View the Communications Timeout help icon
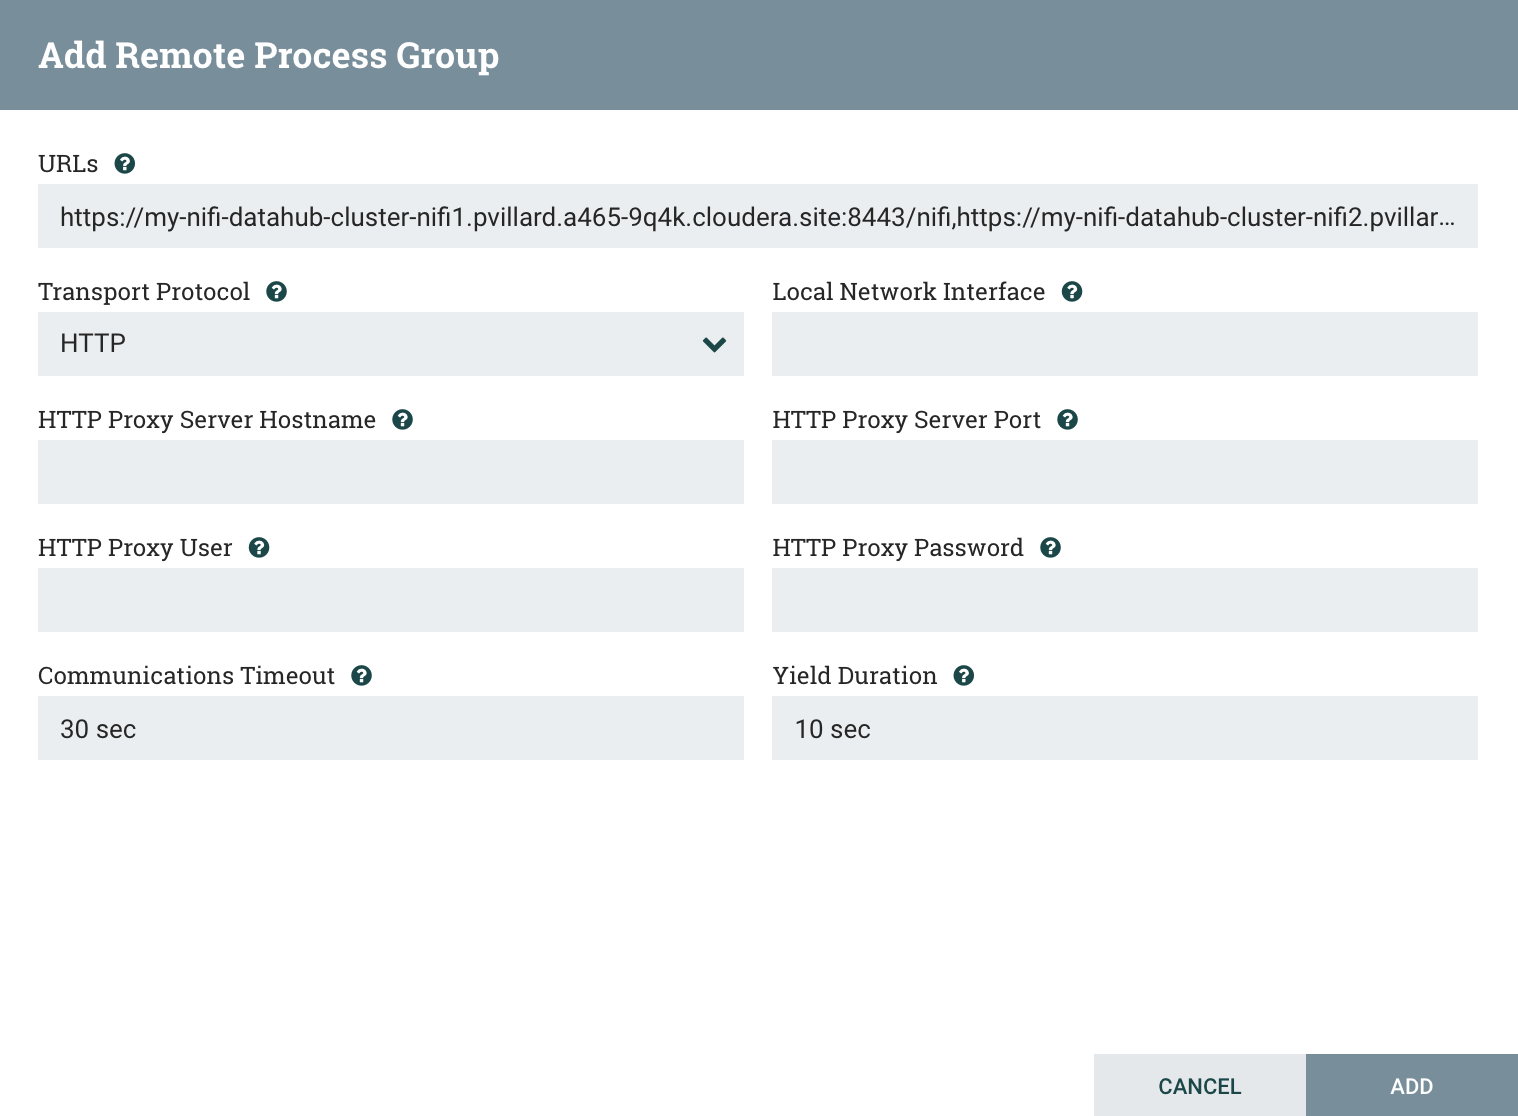Viewport: 1518px width, 1116px height. (361, 675)
